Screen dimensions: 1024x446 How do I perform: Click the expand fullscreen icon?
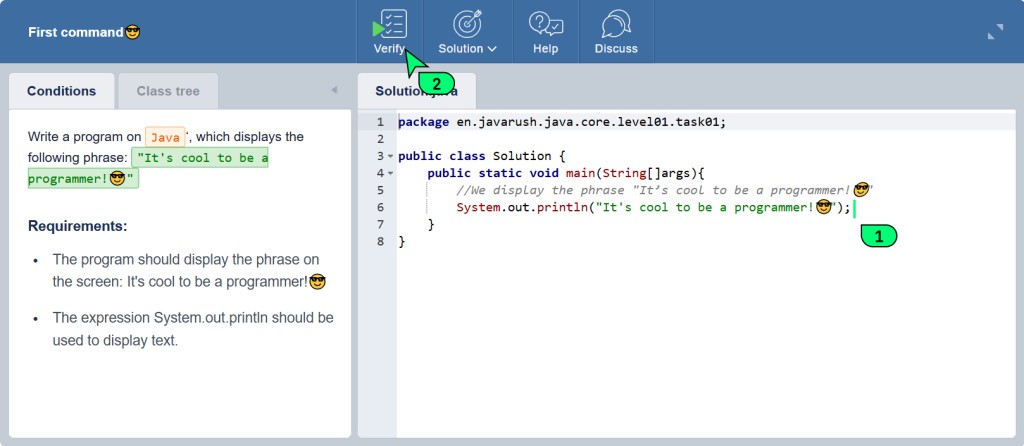coord(995,32)
